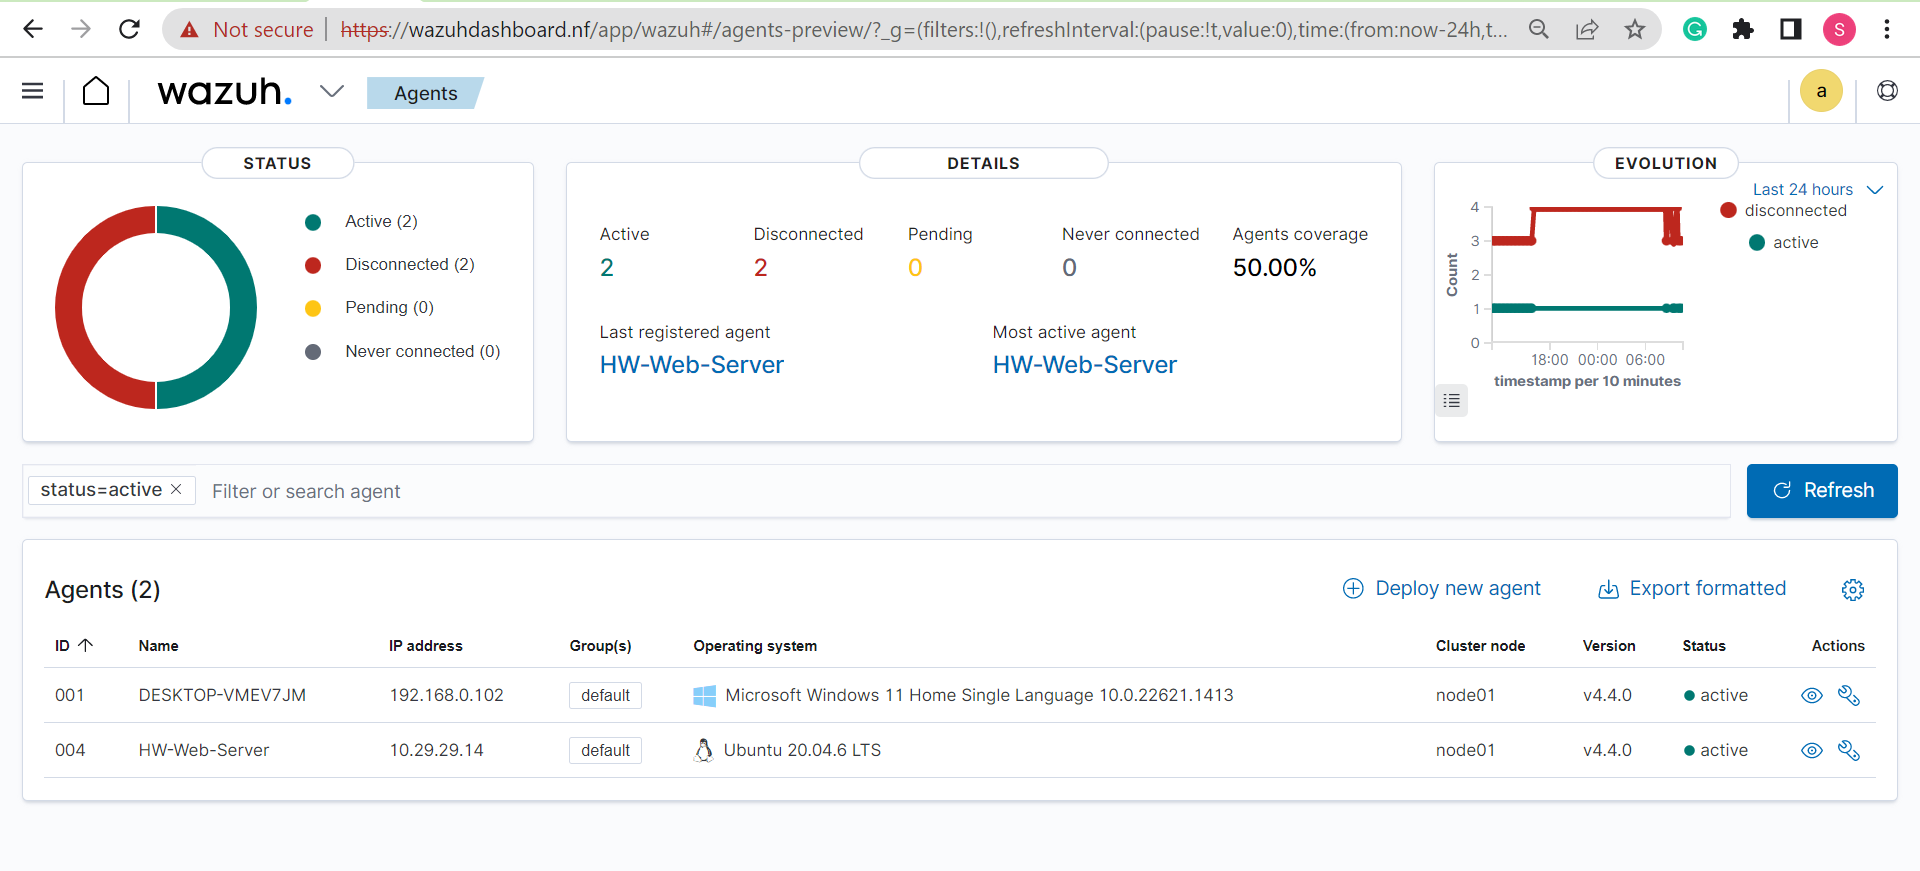View details of agent HW-Web-Server

pos(1812,750)
